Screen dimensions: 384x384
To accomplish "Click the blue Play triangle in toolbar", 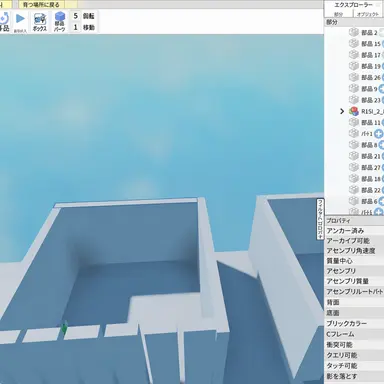I will click(x=20, y=19).
